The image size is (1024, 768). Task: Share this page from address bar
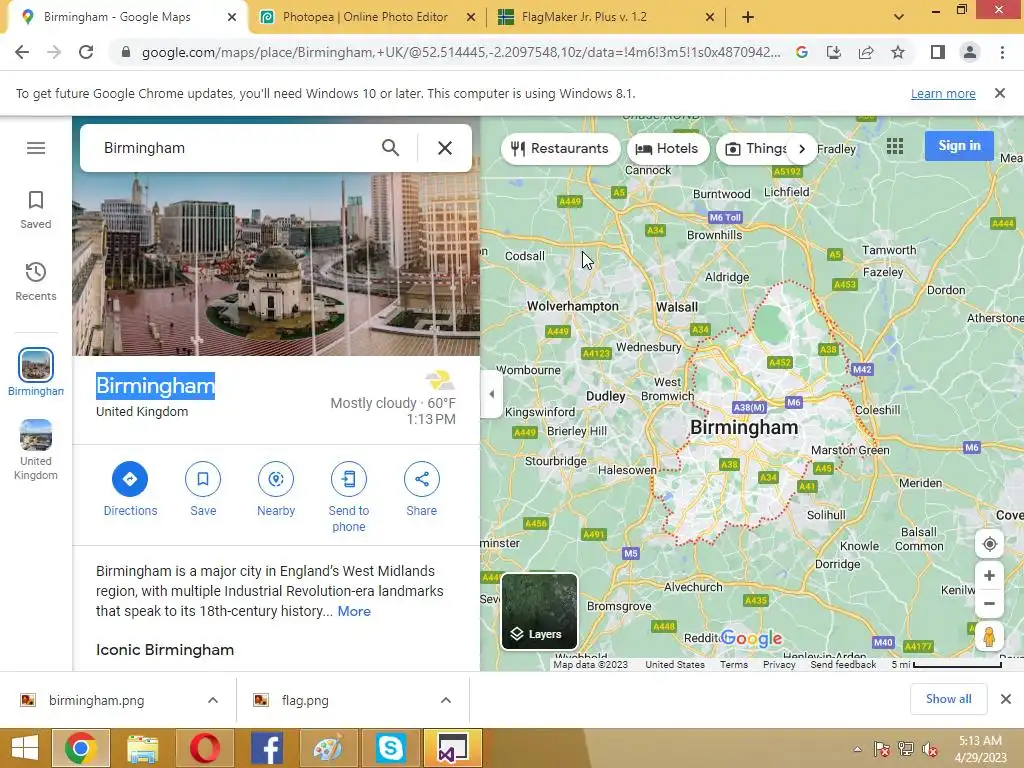(866, 52)
